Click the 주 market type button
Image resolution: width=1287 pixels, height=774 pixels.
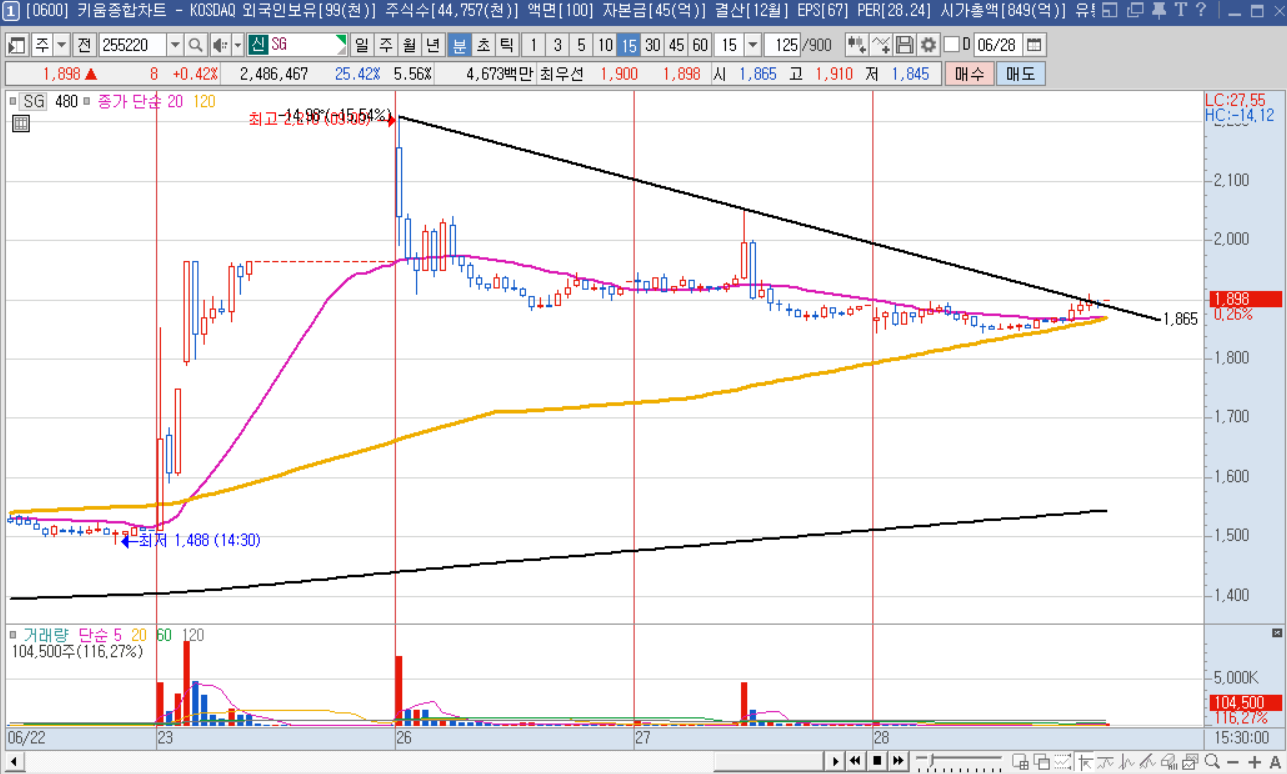click(x=42, y=46)
